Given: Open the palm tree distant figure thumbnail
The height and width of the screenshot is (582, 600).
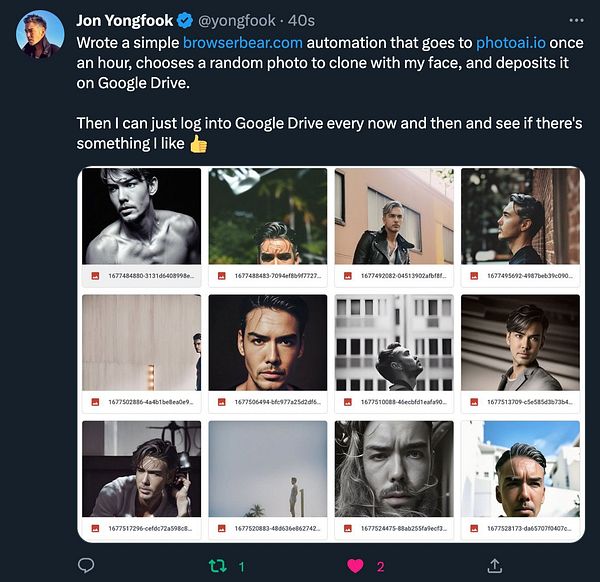Looking at the screenshot, I should [x=267, y=468].
